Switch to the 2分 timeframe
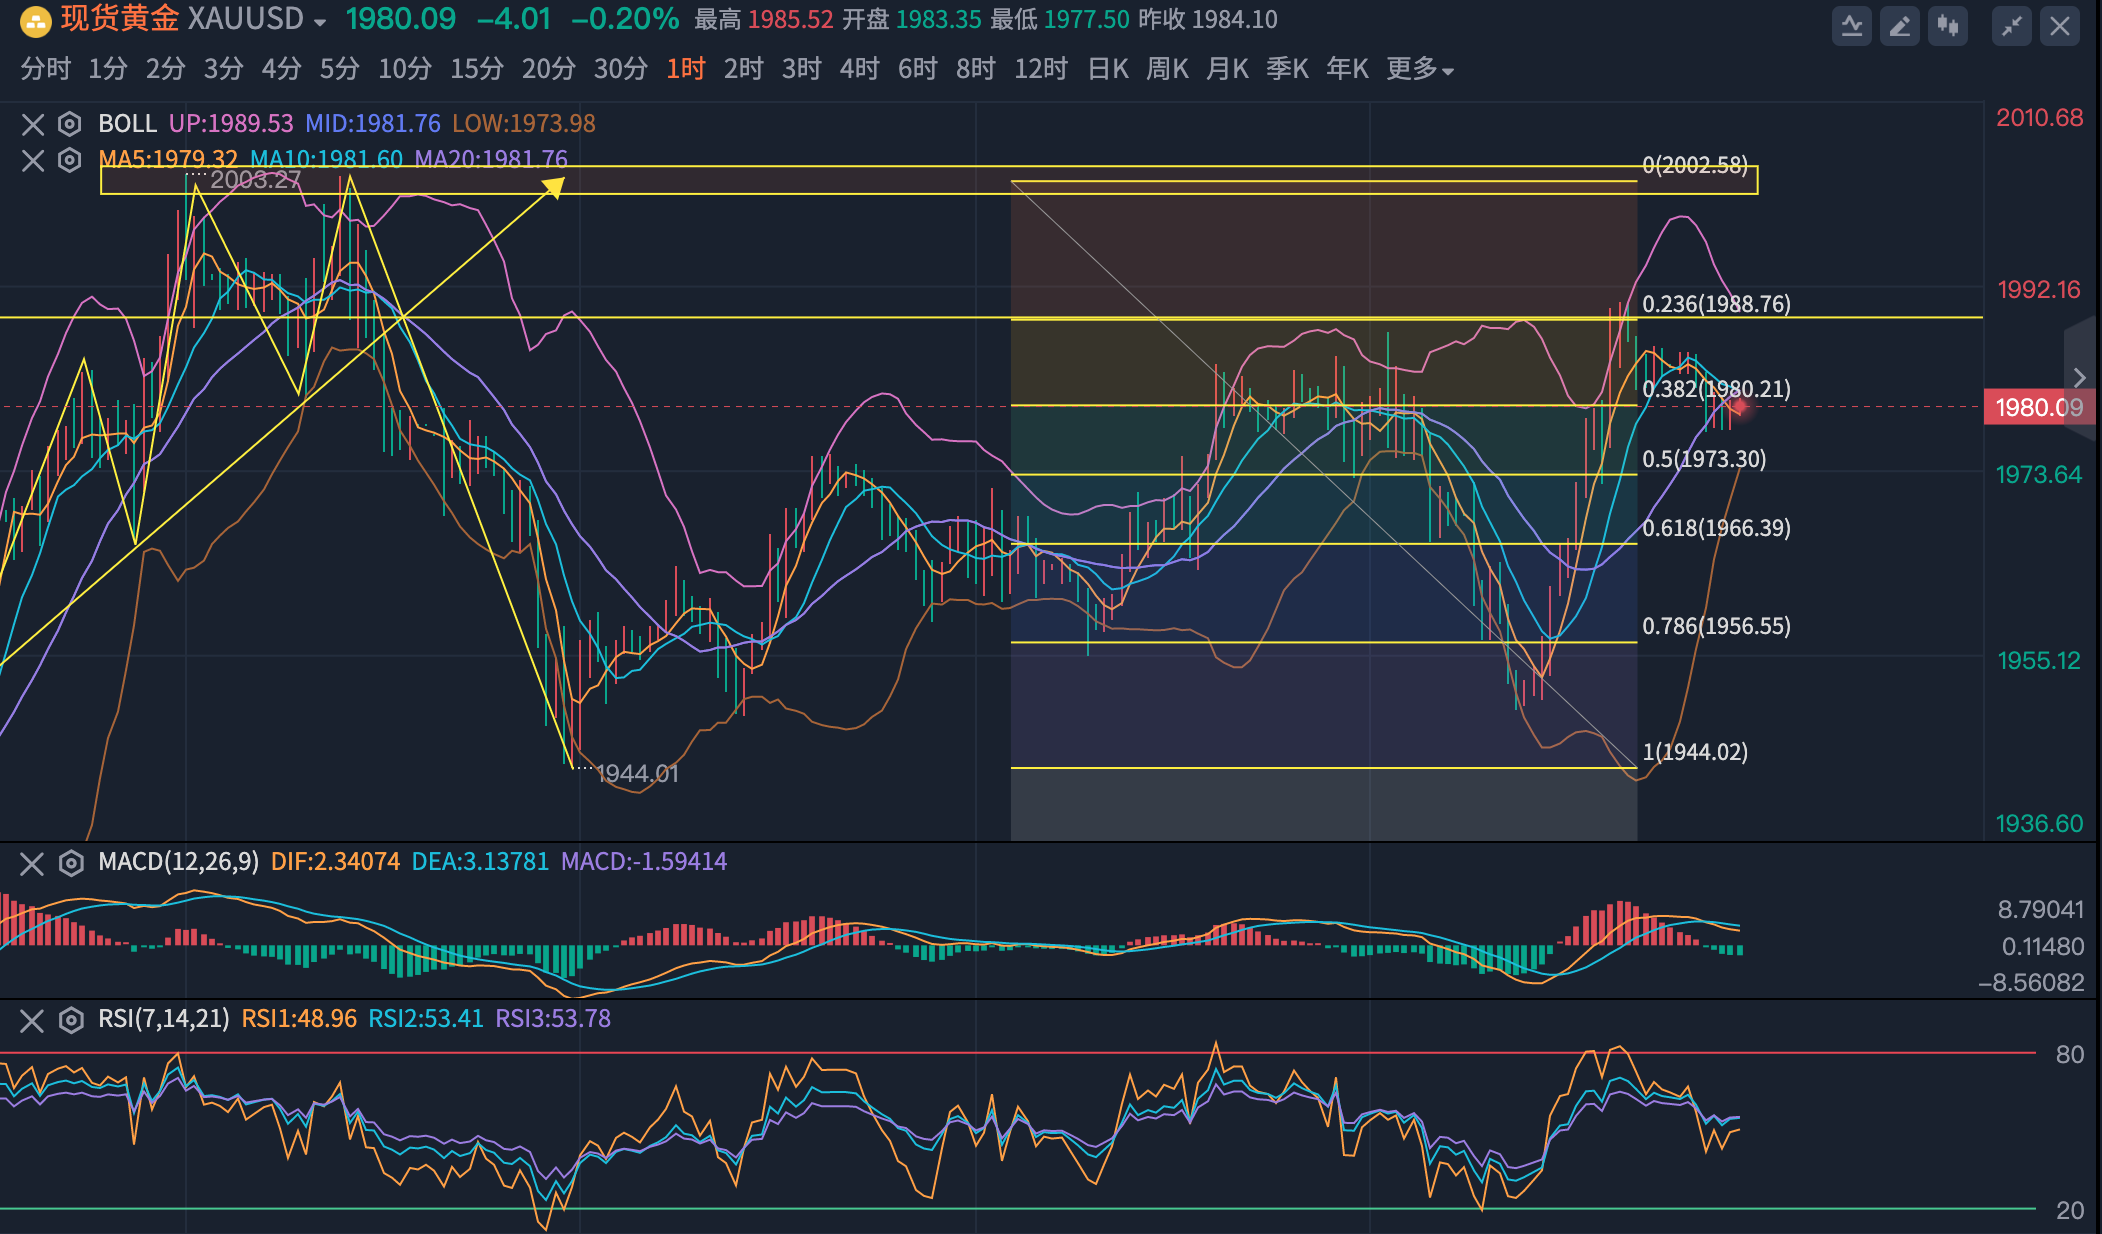This screenshot has width=2102, height=1234. pos(166,69)
